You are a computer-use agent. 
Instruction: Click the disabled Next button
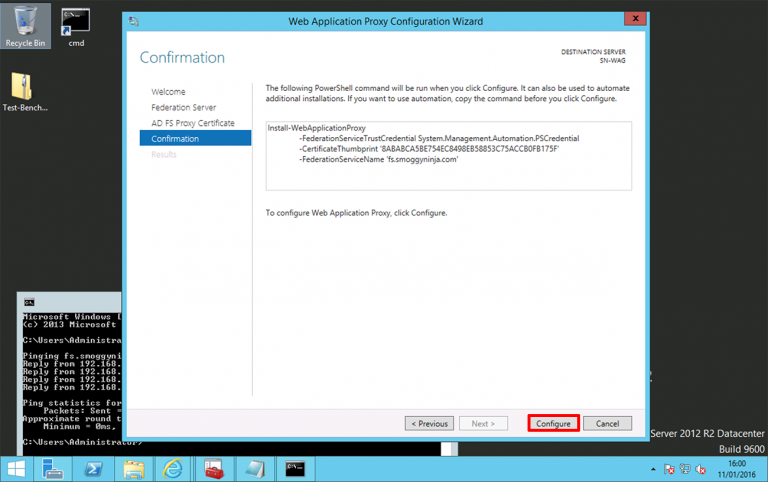483,424
